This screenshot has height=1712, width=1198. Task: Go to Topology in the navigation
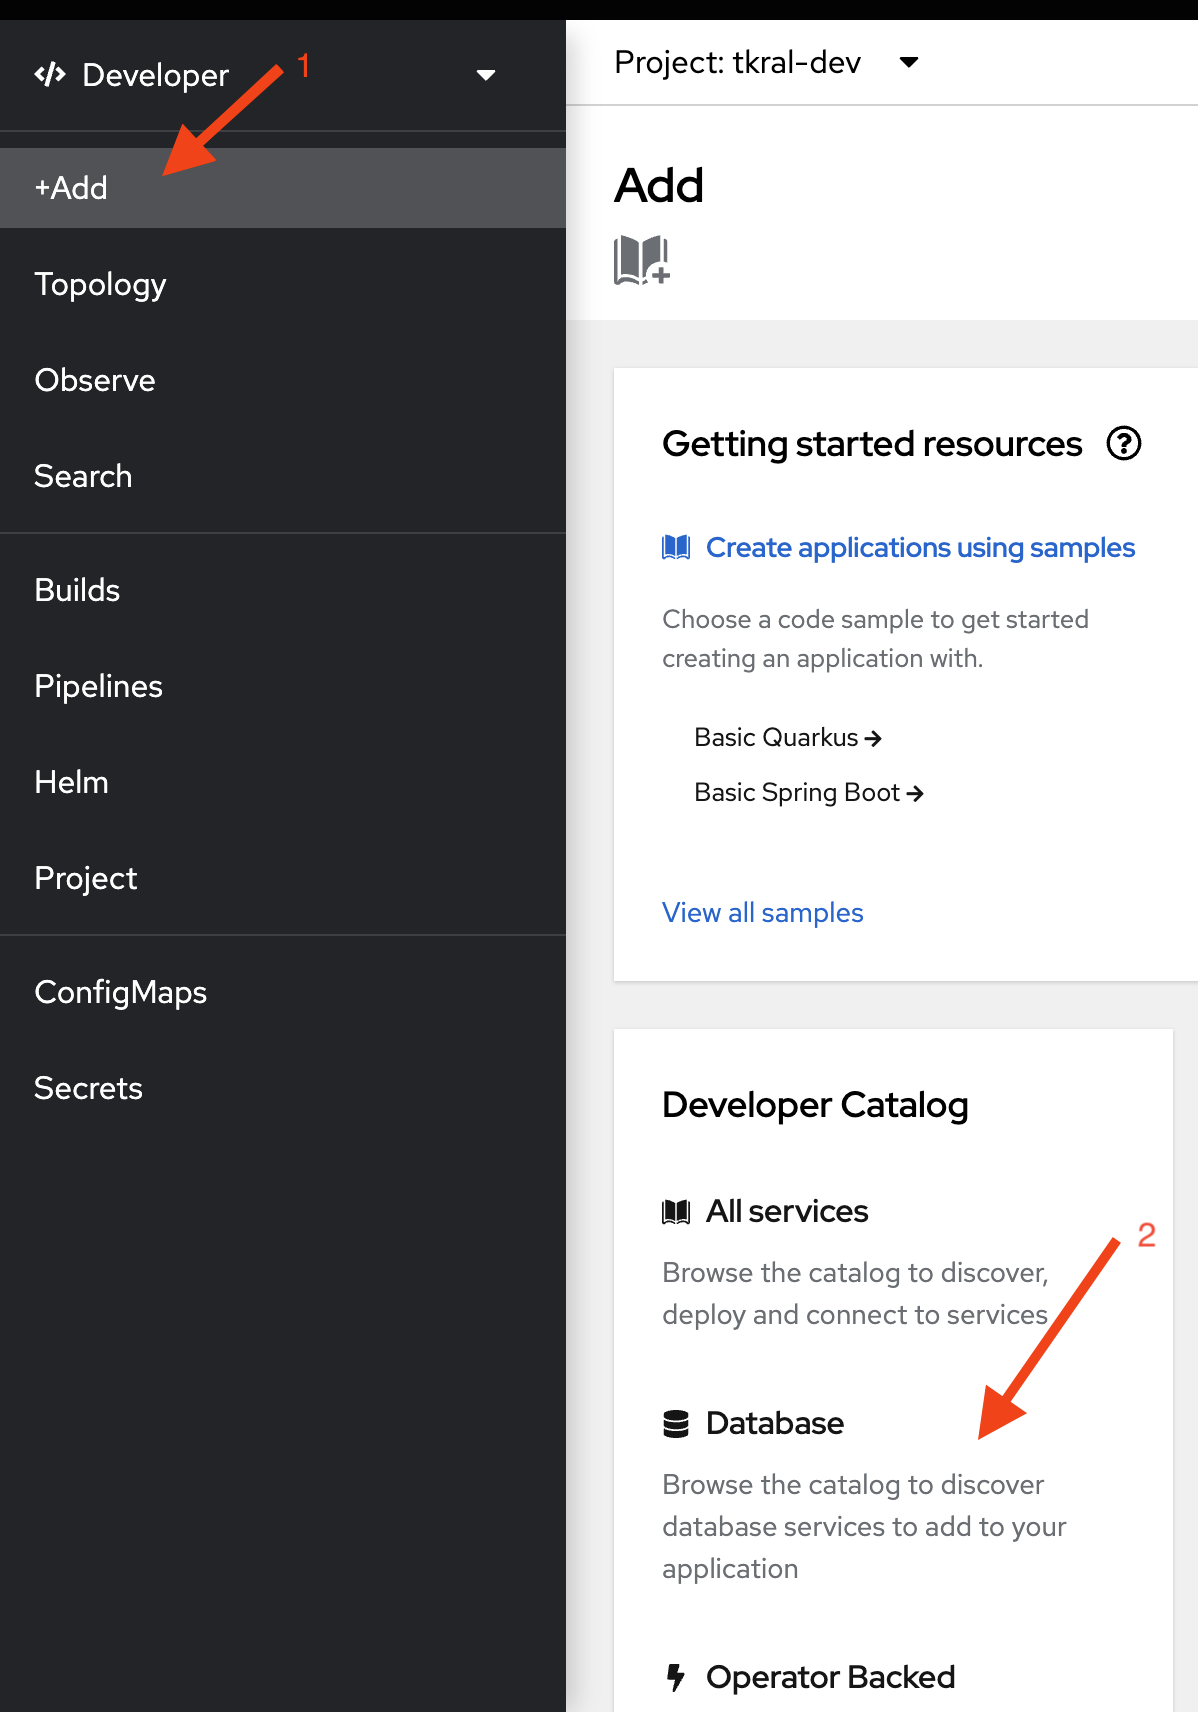click(100, 285)
